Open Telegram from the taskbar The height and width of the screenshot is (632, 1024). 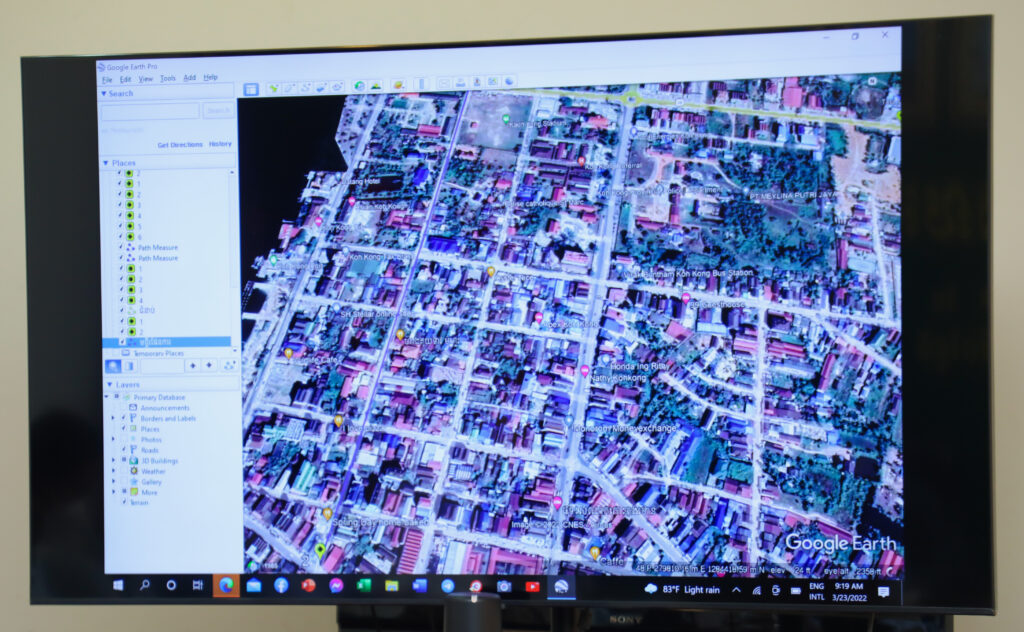coord(447,586)
